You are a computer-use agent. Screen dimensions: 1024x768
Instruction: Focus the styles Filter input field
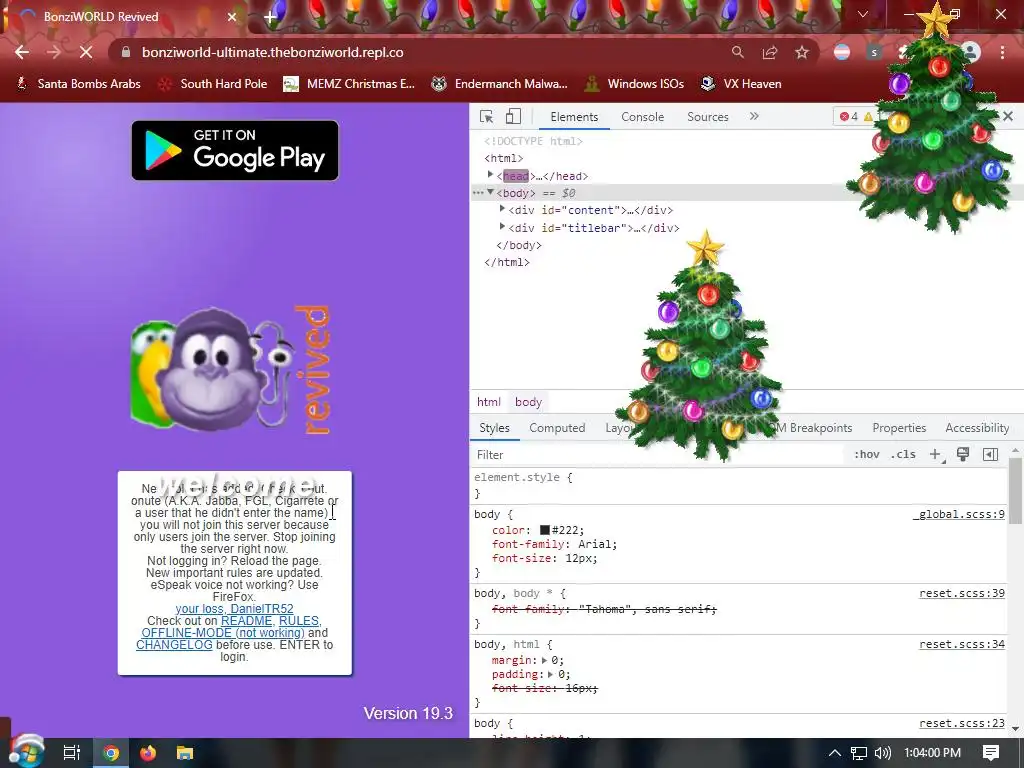coord(656,455)
